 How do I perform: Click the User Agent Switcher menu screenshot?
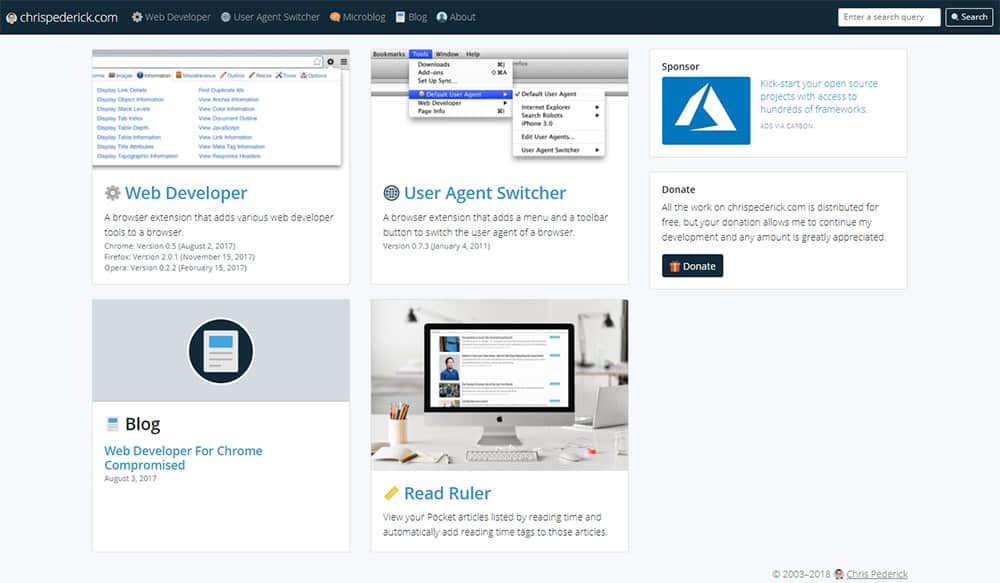499,105
